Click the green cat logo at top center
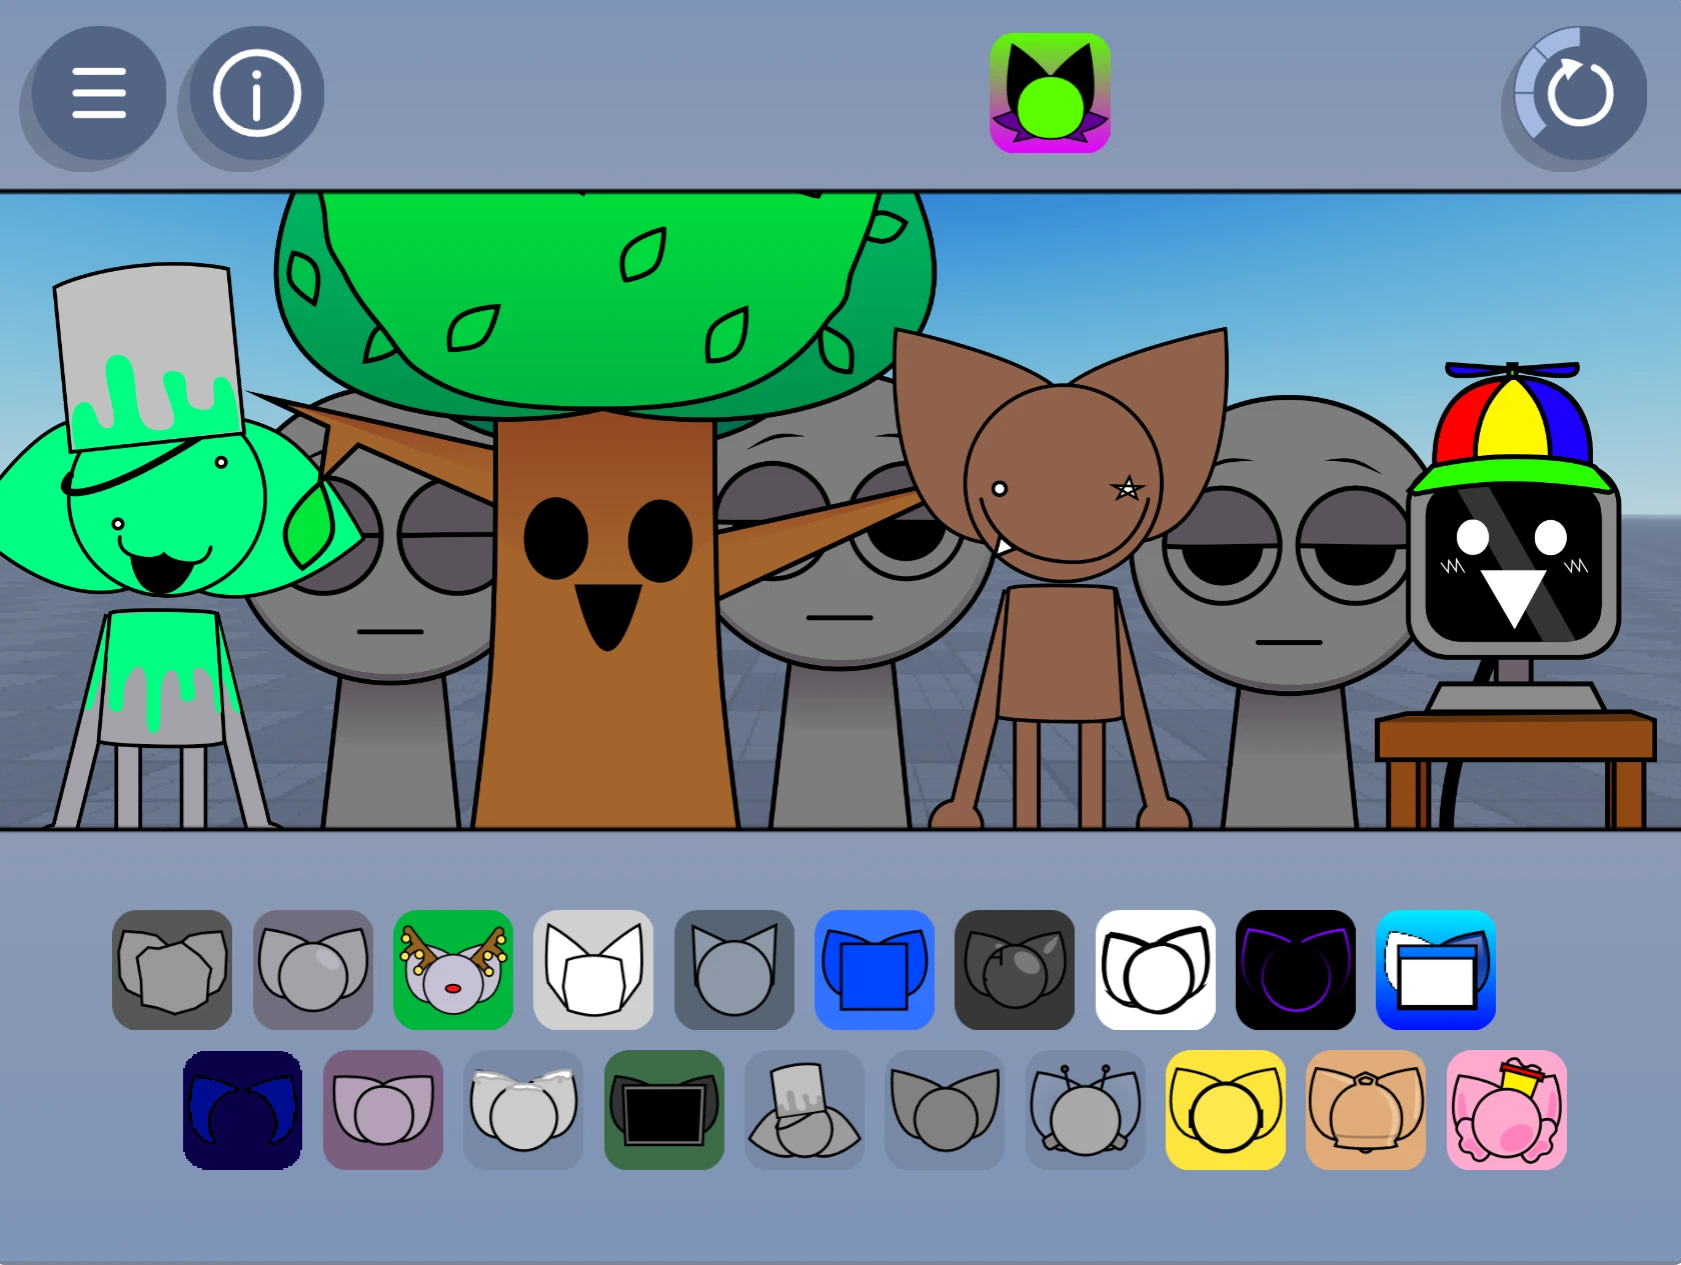1681x1265 pixels. click(1050, 92)
